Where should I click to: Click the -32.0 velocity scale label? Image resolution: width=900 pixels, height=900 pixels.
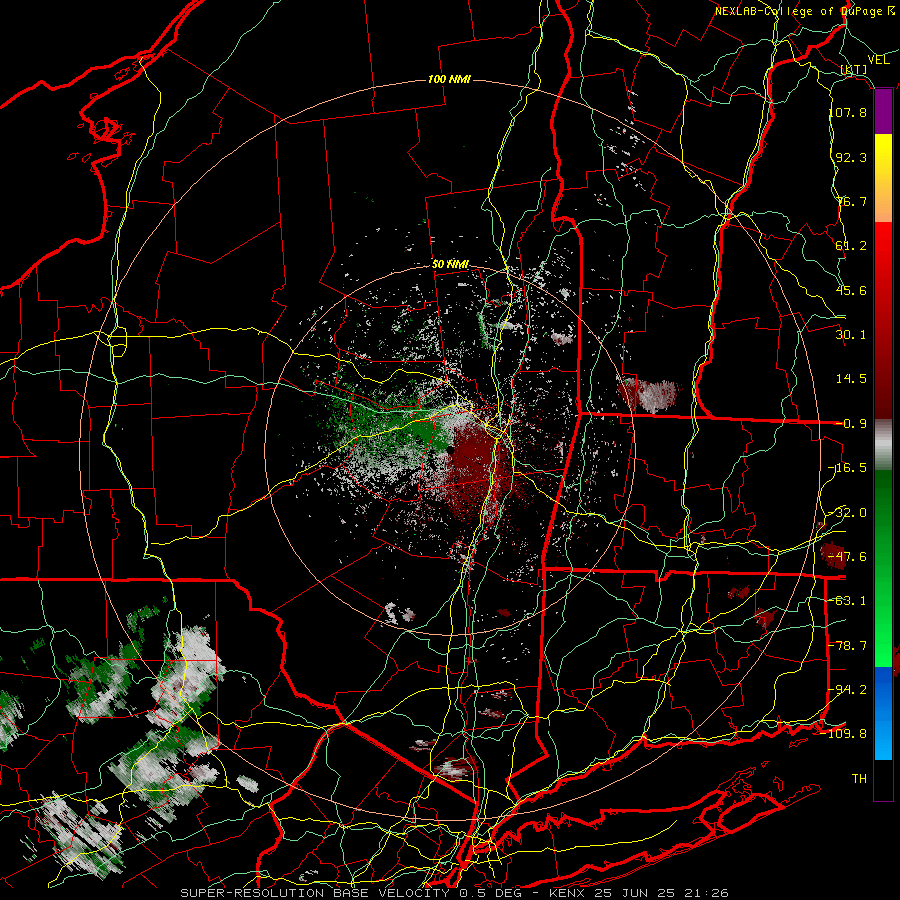click(848, 512)
